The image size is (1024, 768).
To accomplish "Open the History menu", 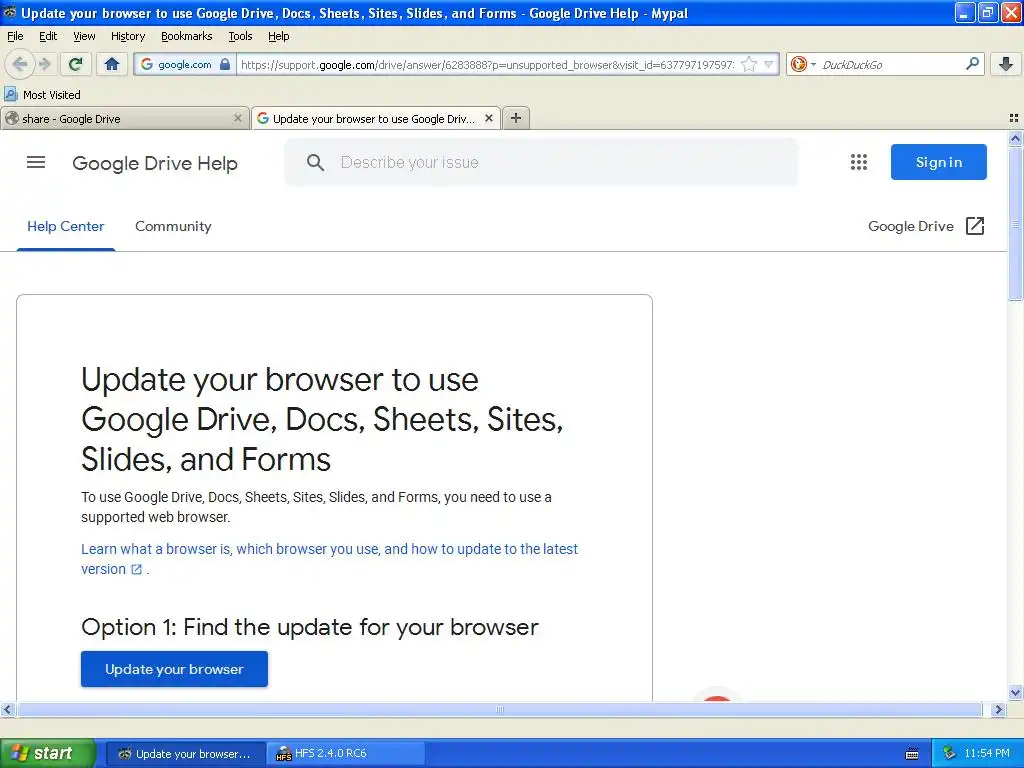I will pos(128,36).
